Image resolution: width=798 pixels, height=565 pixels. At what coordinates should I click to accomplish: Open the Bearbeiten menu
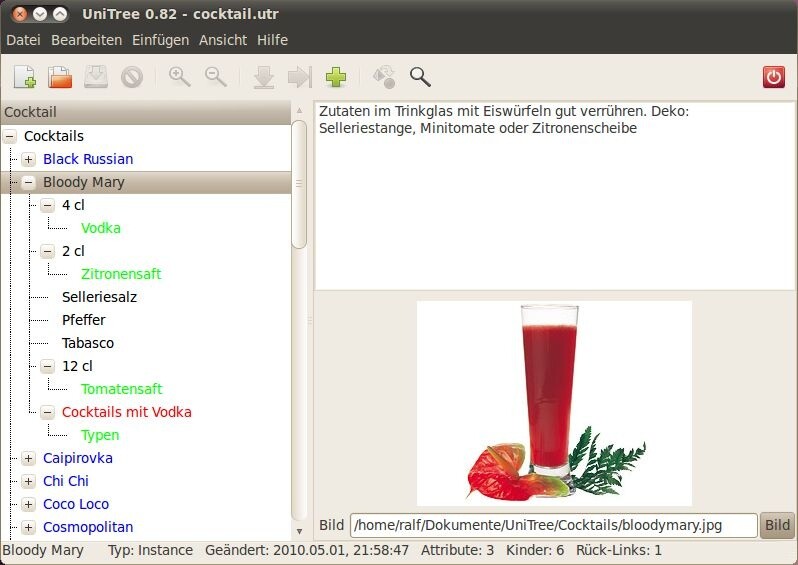(87, 40)
